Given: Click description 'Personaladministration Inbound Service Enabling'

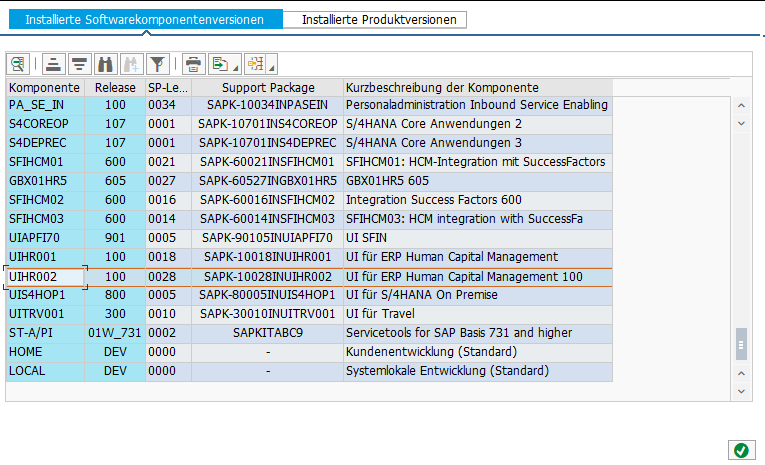Looking at the screenshot, I should point(477,105).
